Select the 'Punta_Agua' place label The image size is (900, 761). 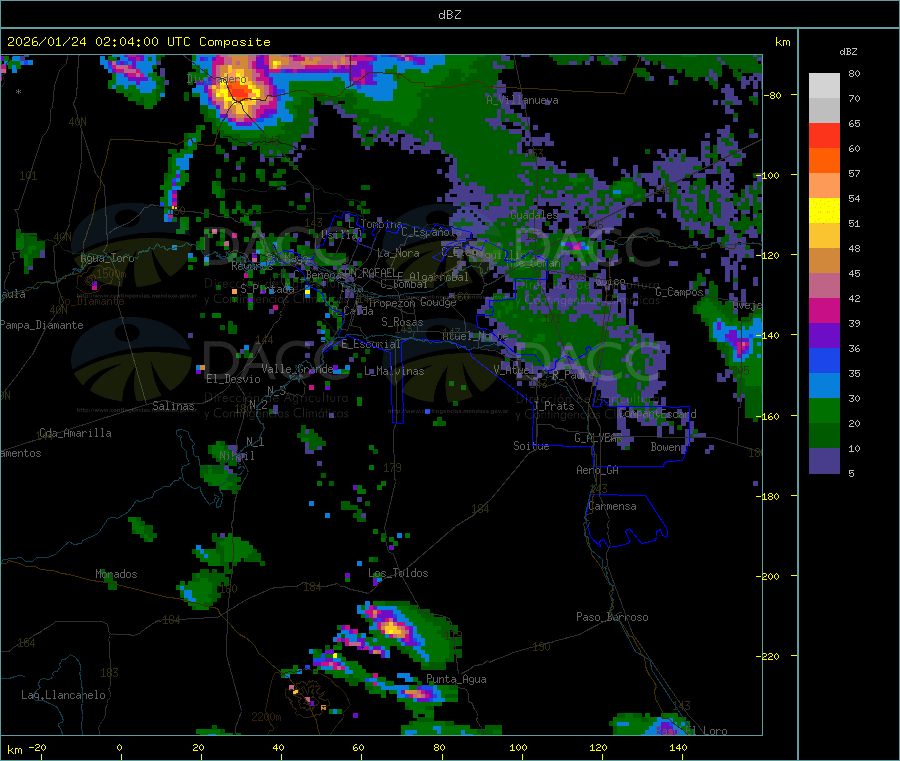(x=456, y=679)
